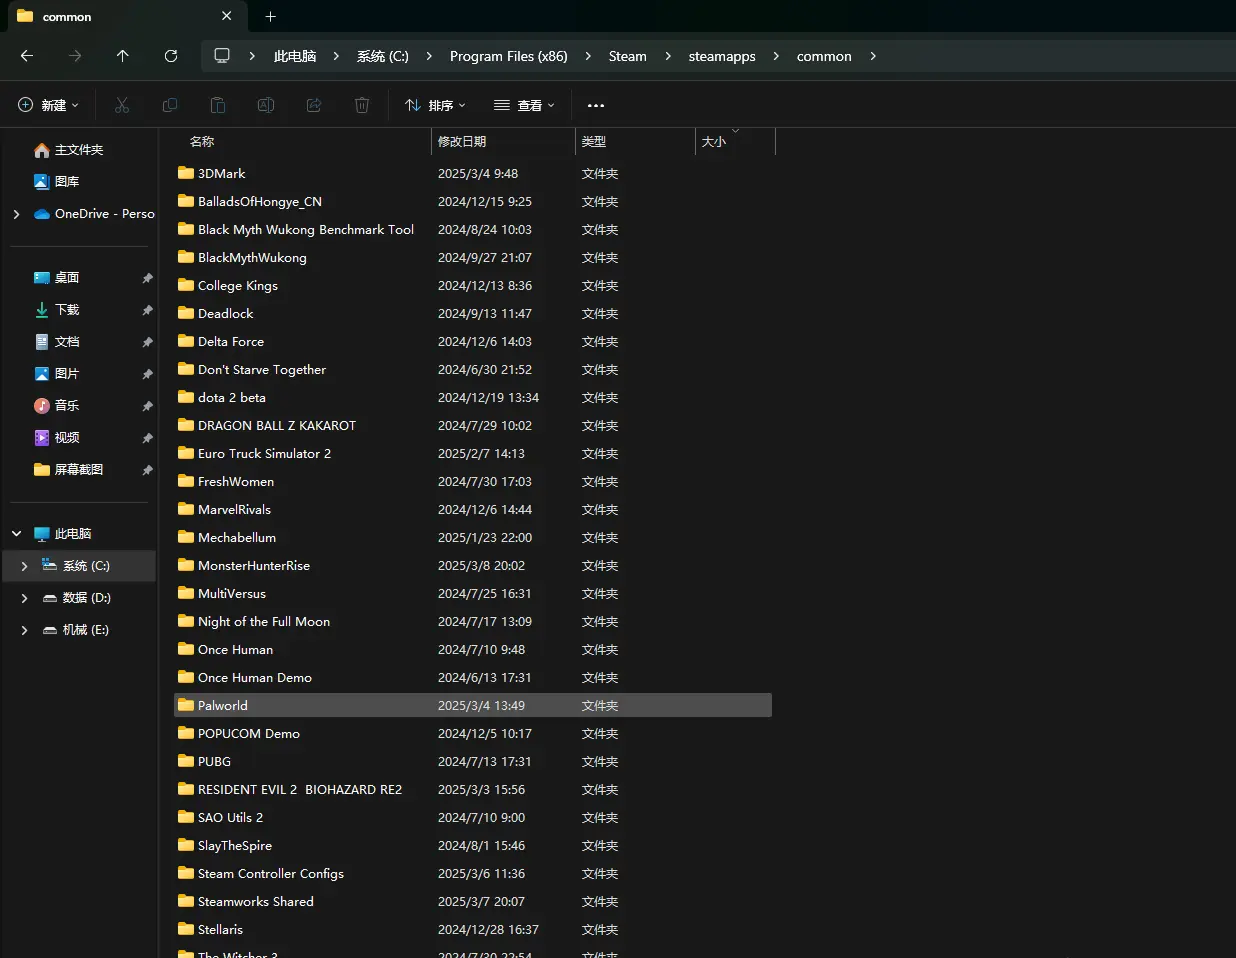This screenshot has width=1236, height=958.
Task: Collapse the 此电脑 tree node
Action: tap(16, 534)
